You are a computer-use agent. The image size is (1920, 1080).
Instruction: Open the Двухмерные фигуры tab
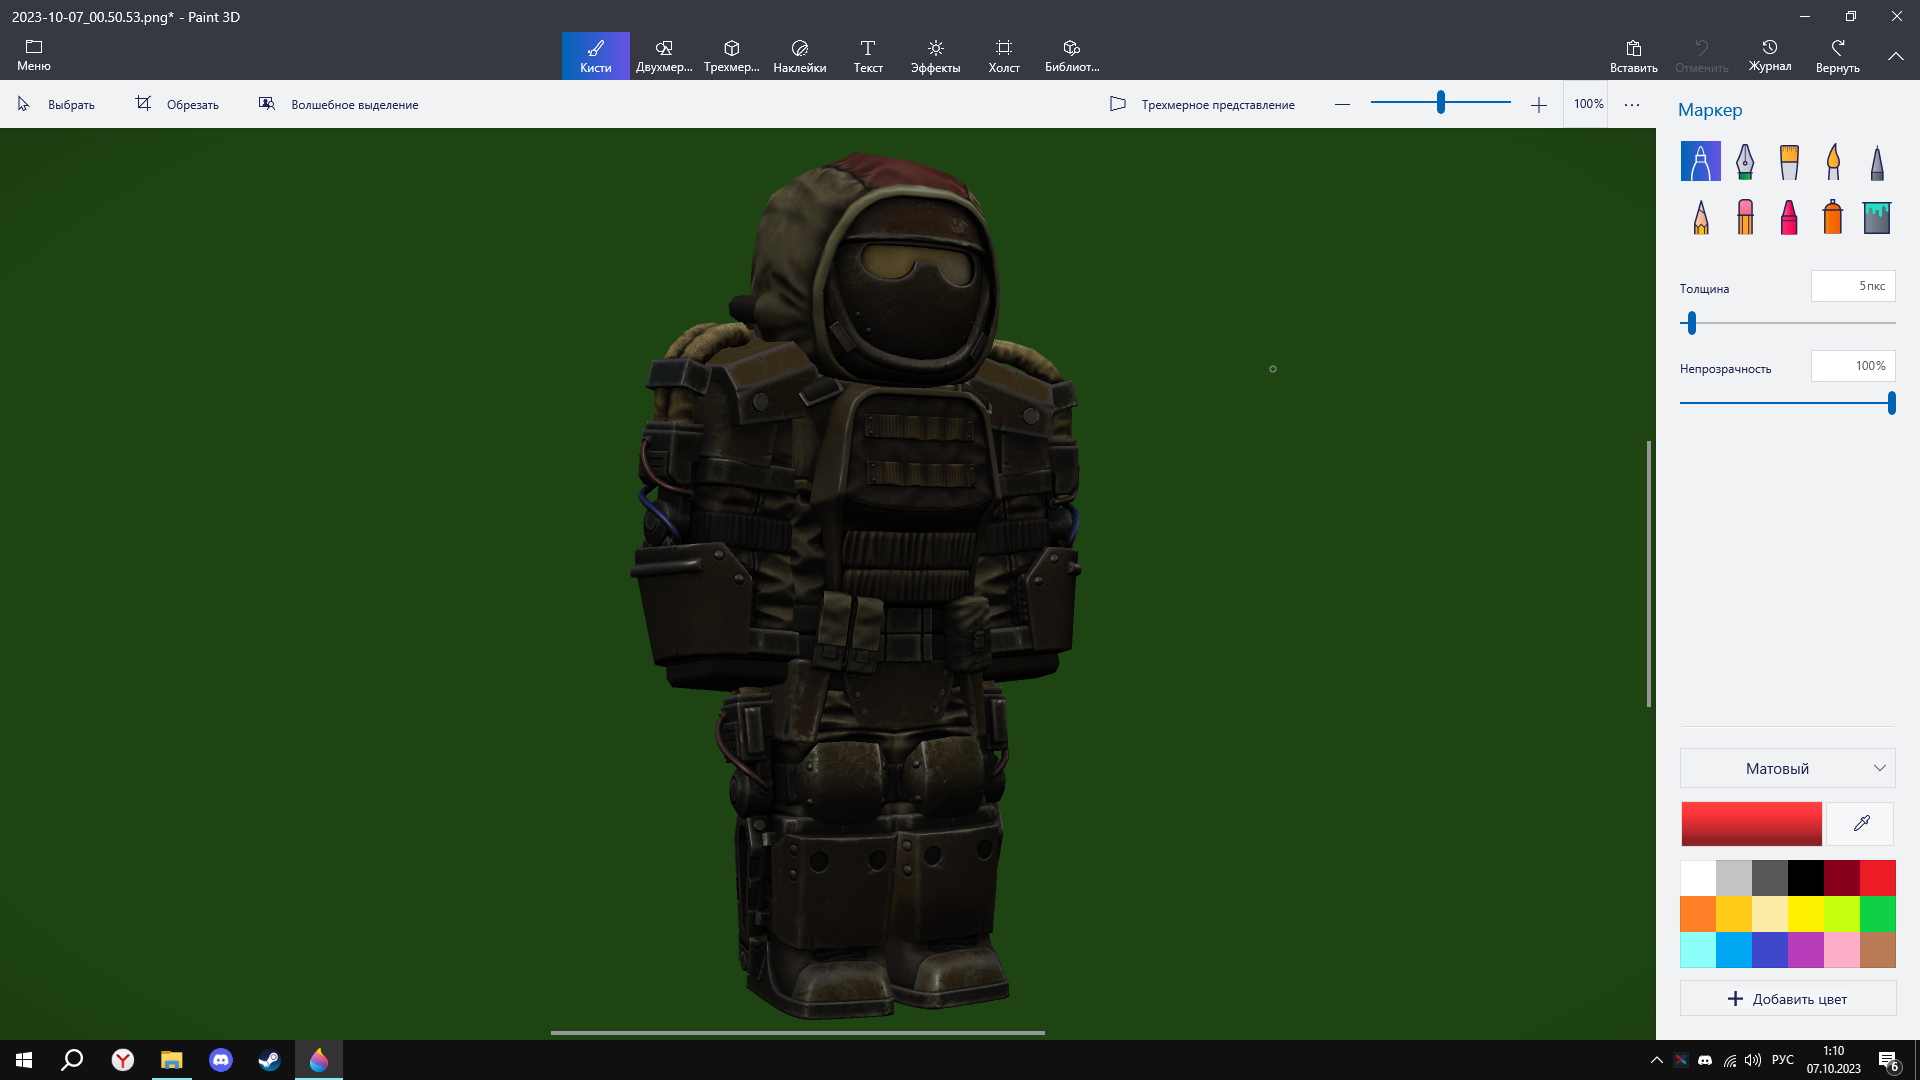pyautogui.click(x=664, y=56)
